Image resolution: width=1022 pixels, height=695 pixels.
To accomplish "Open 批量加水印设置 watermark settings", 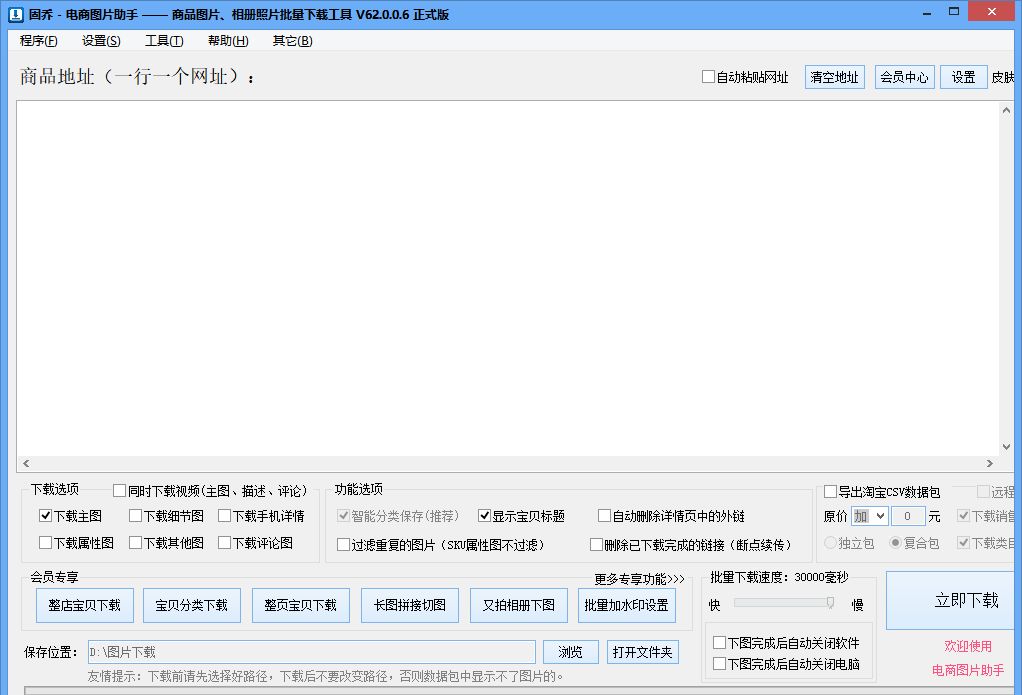I will pyautogui.click(x=627, y=605).
